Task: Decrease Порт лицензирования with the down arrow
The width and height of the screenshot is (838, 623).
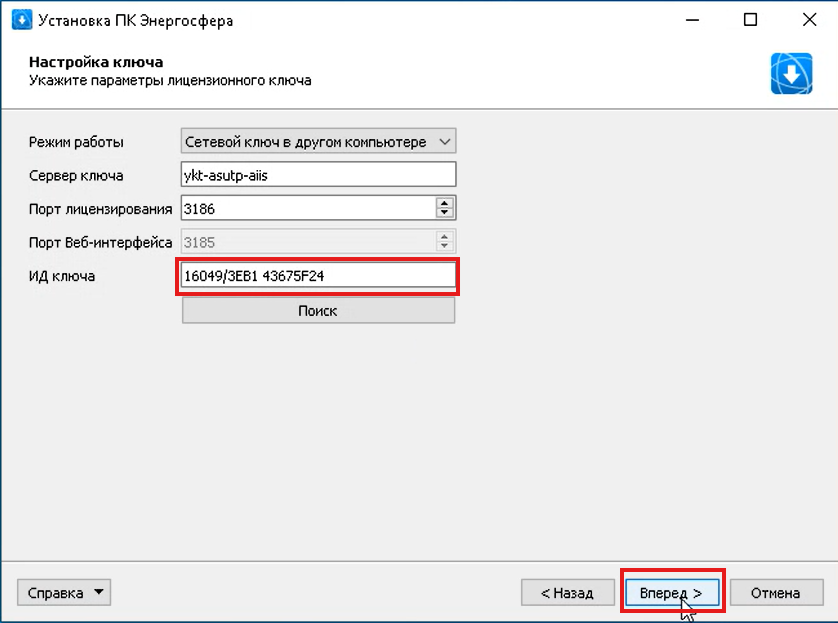Action: tap(445, 214)
